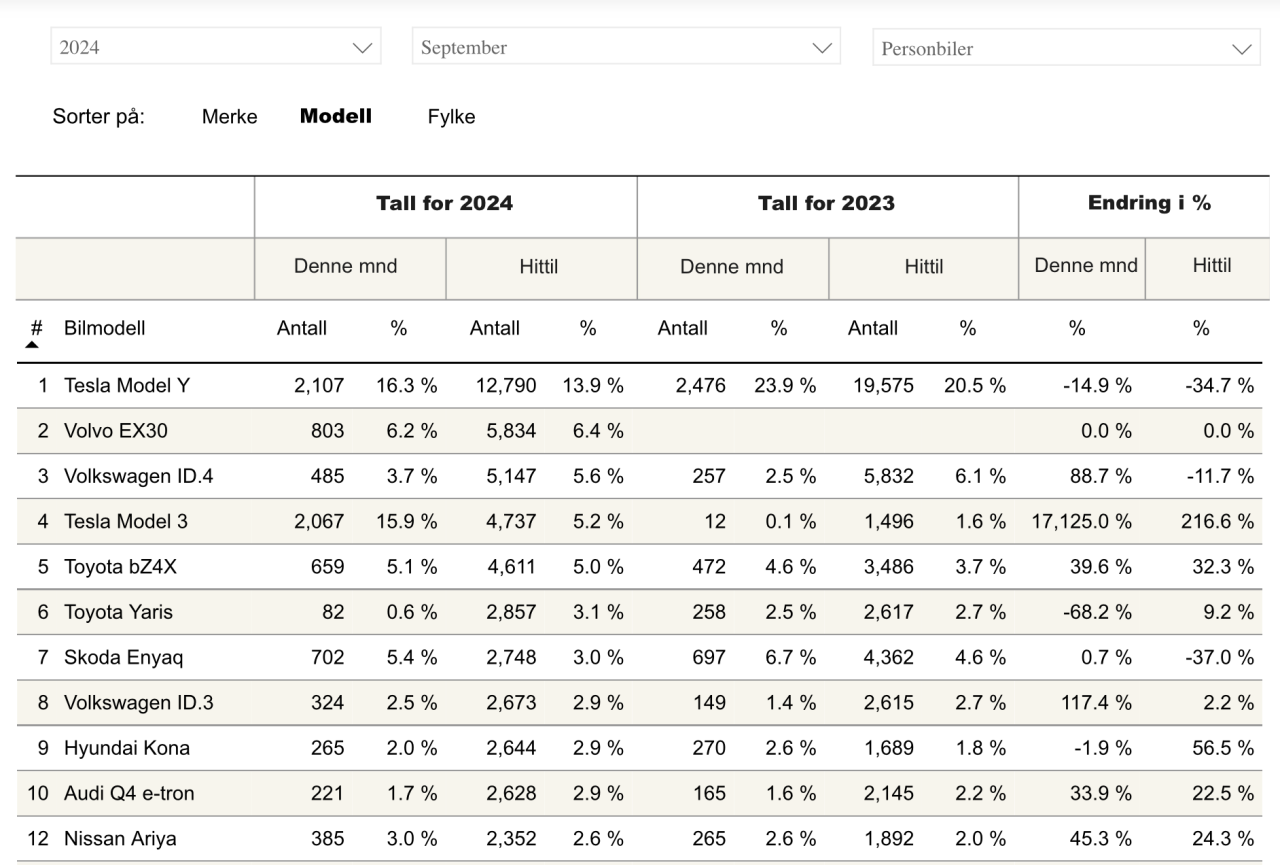Select Tesla Model 3 in the table
Screen dimensions: 1280x865
click(x=126, y=522)
